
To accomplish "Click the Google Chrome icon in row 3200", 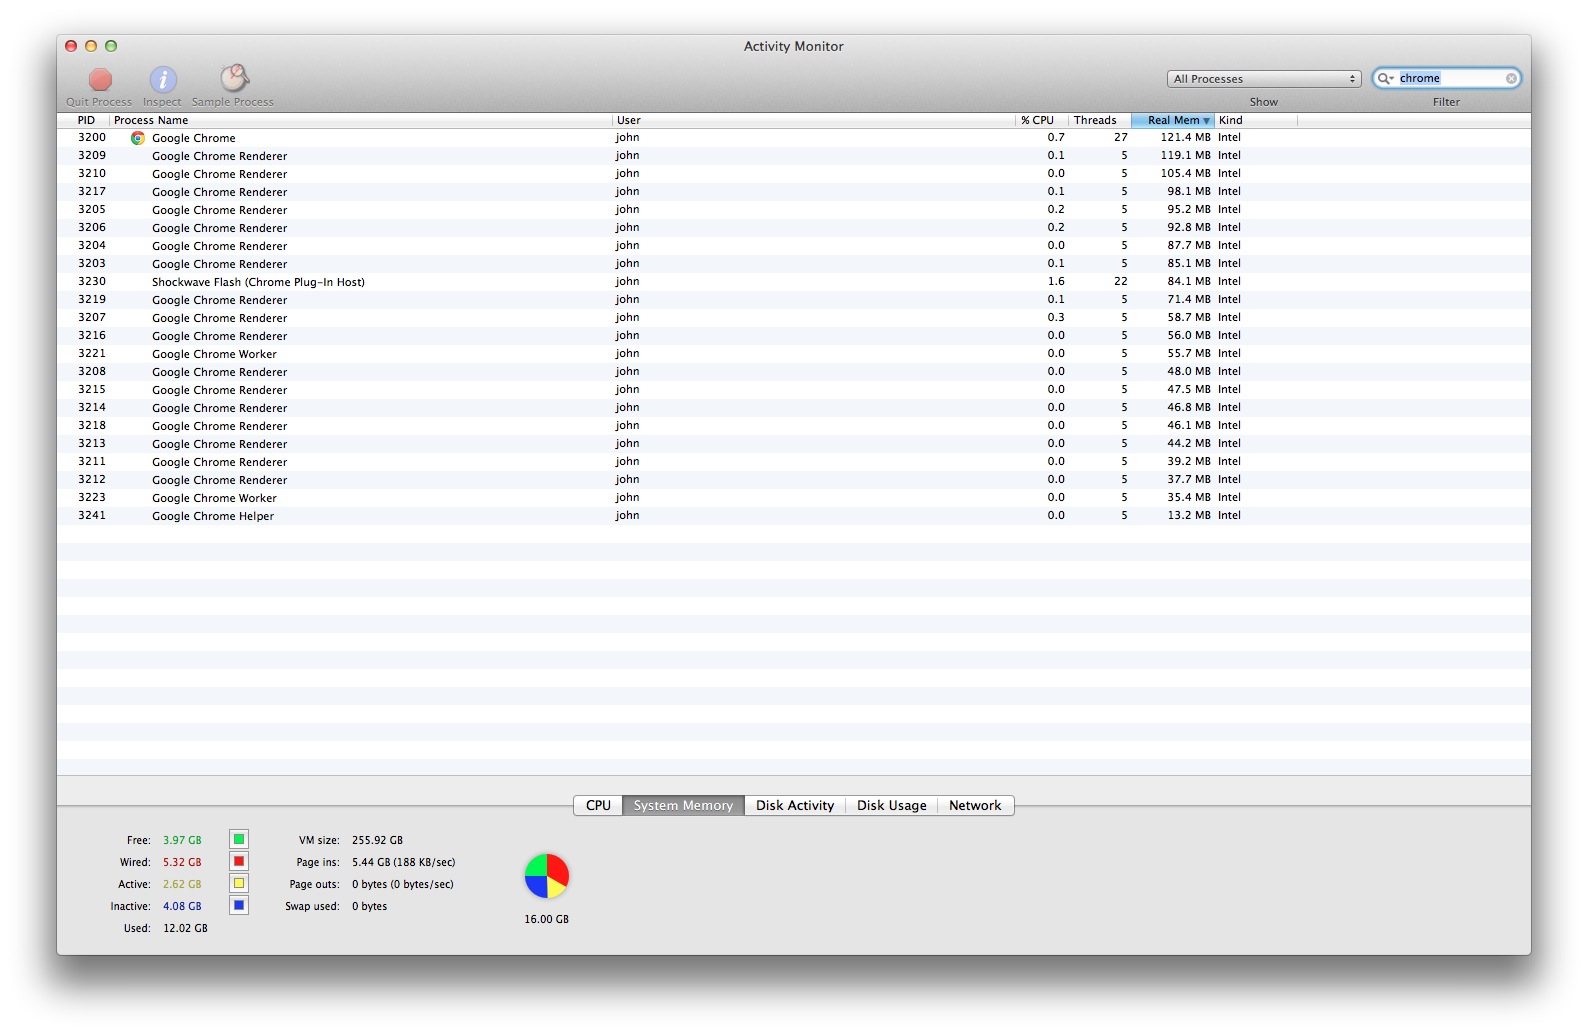I will 138,138.
